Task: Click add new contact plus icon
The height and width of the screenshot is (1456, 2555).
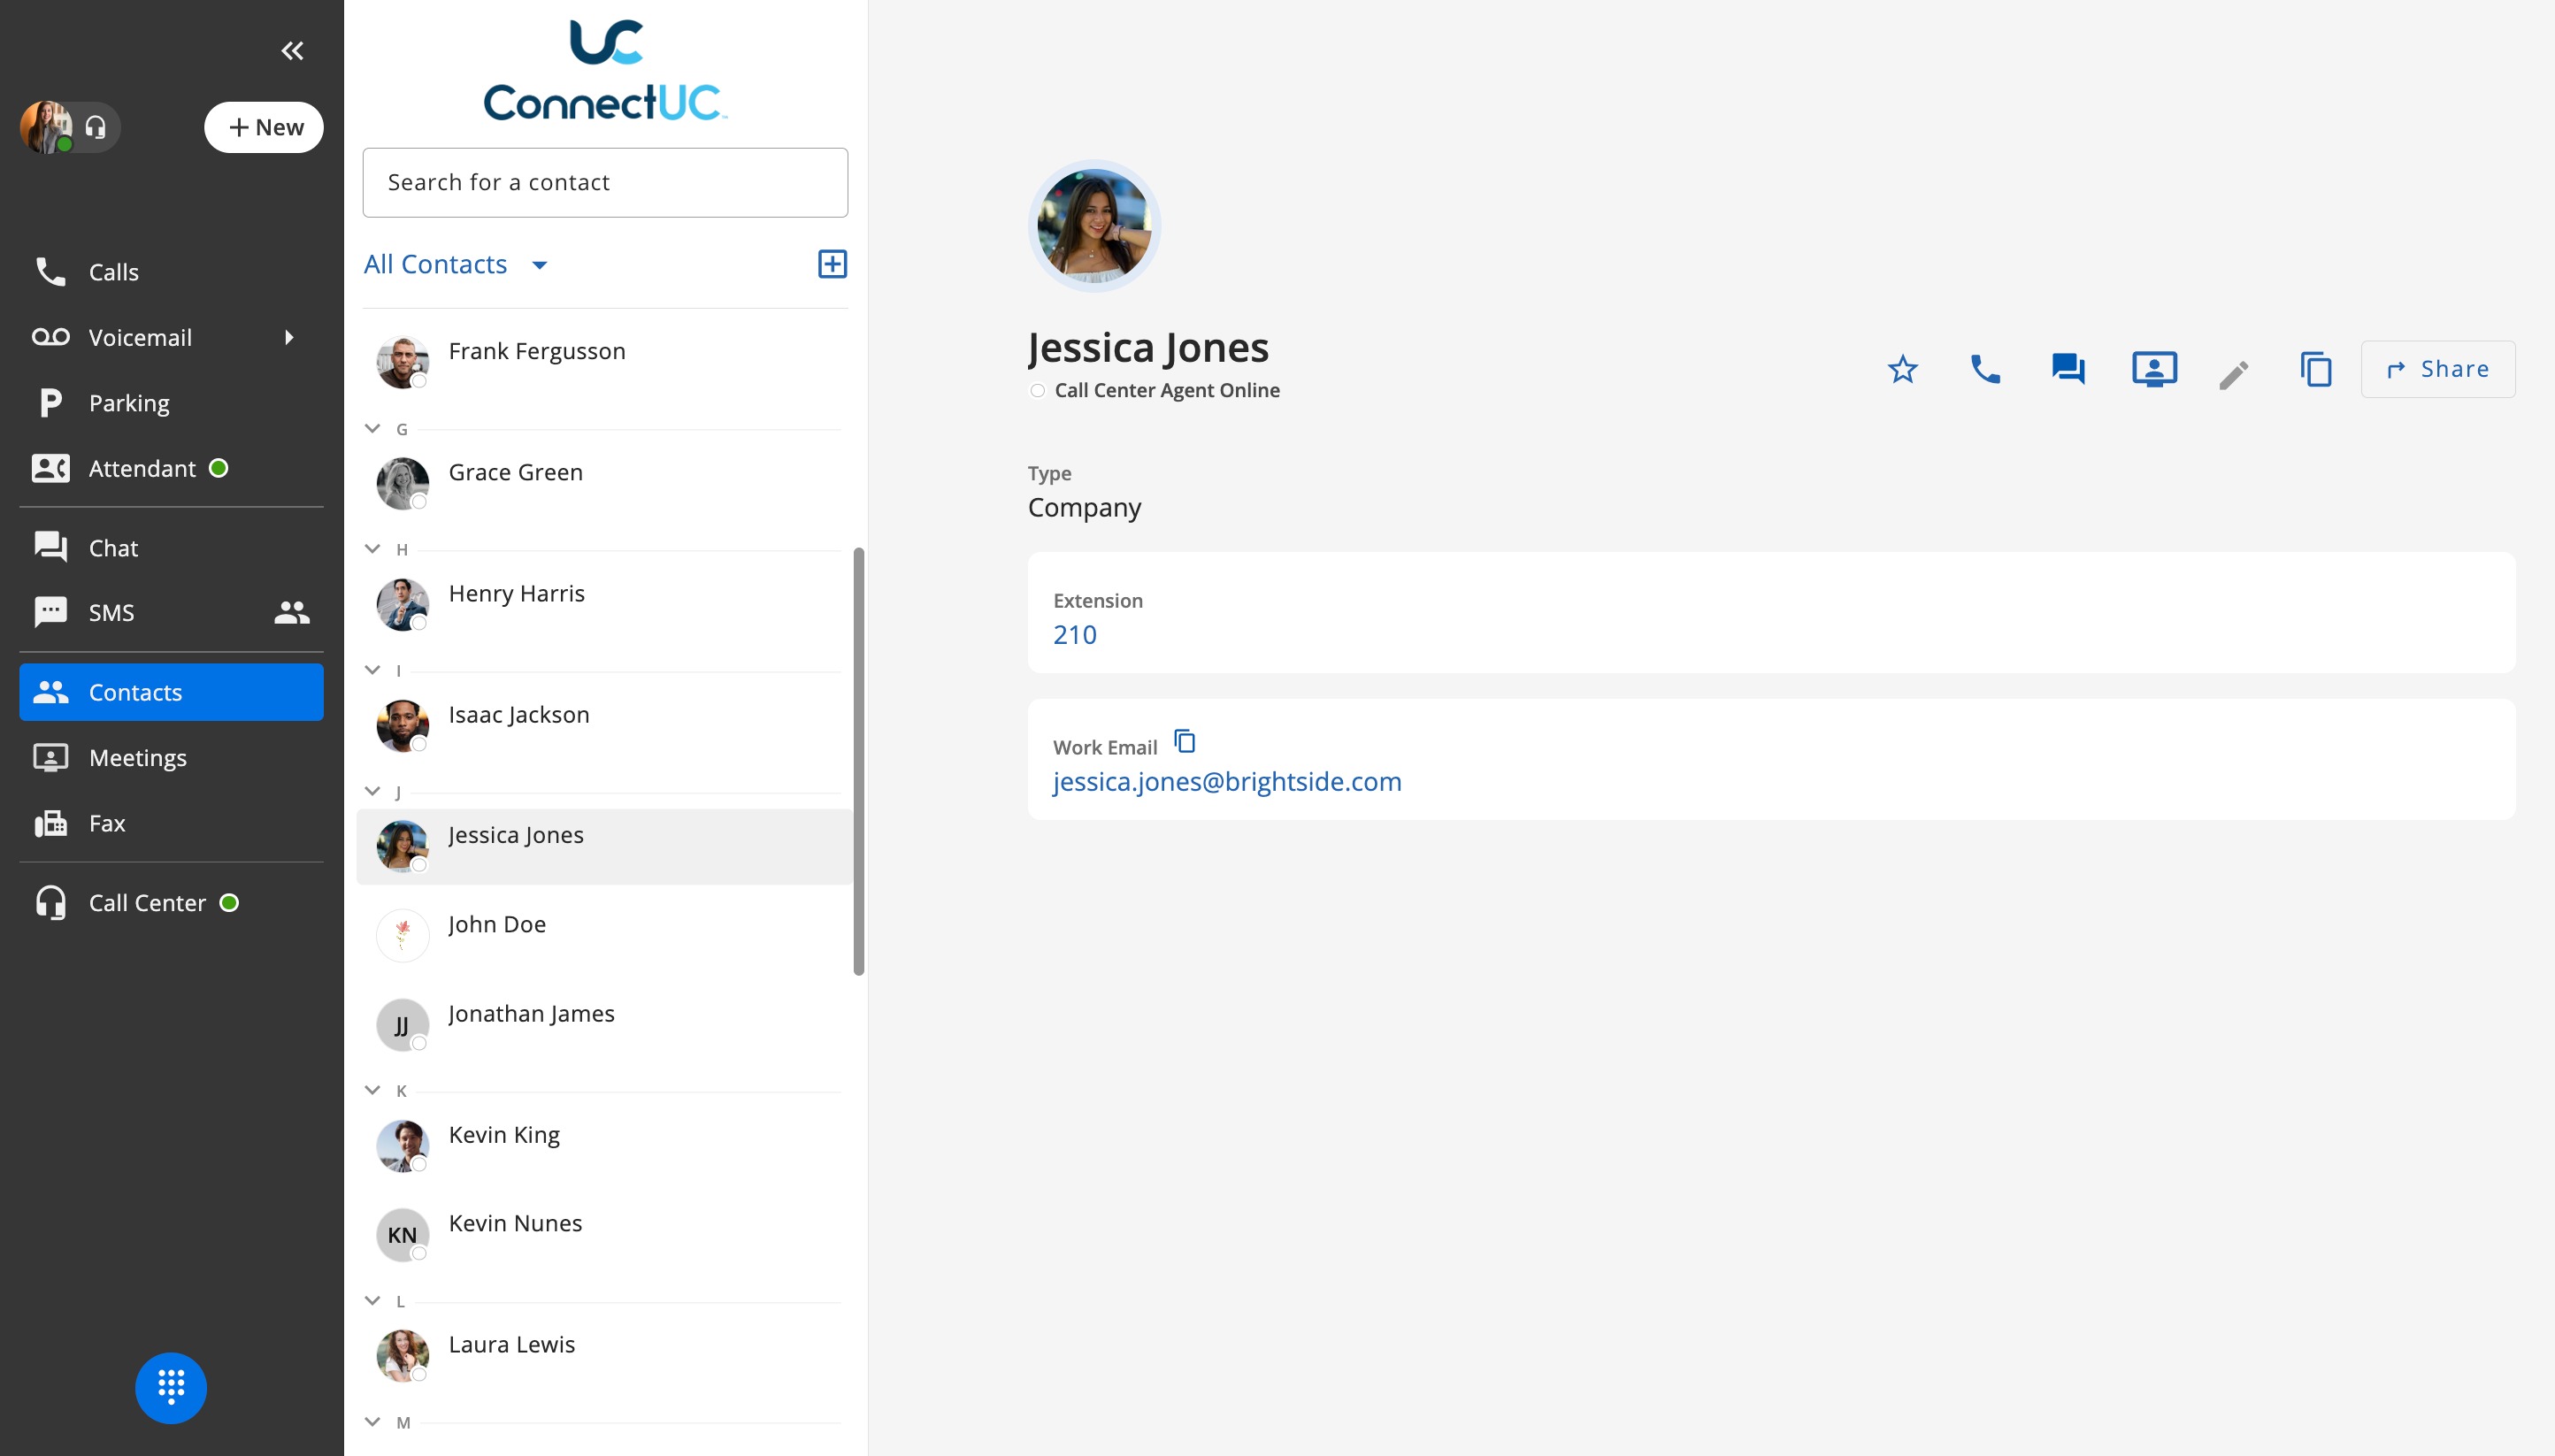Action: 832,264
